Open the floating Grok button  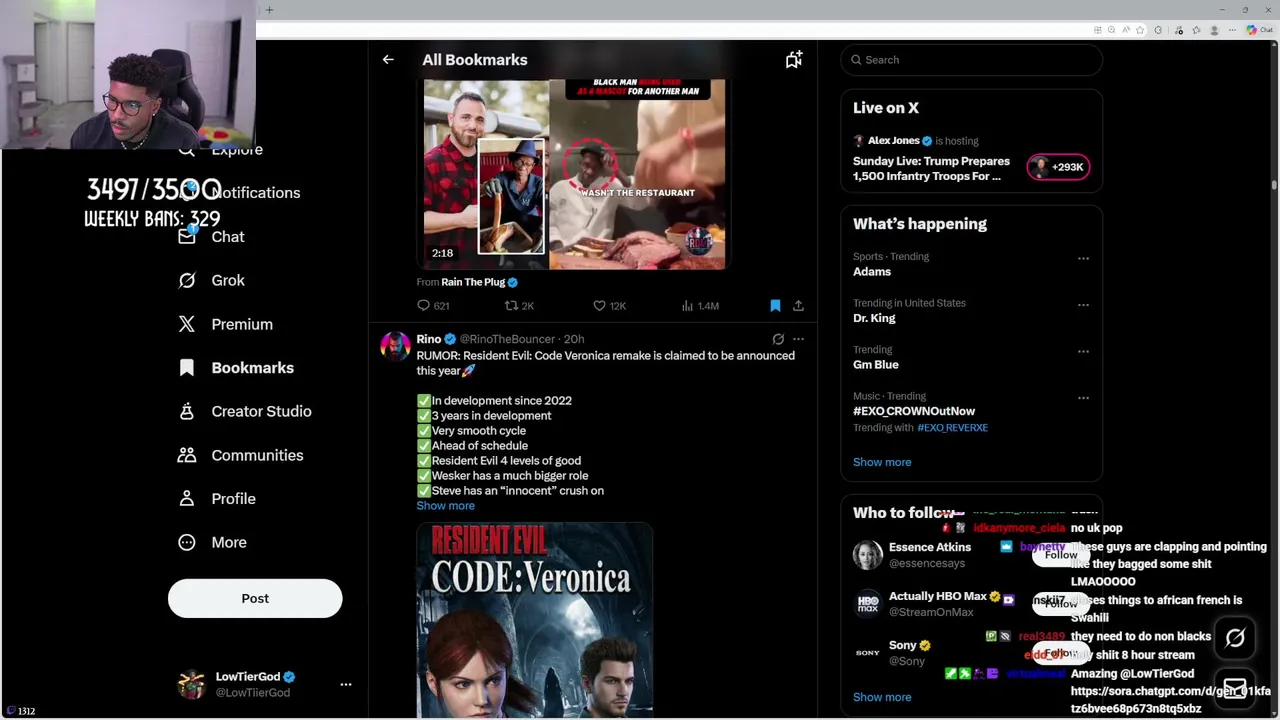point(1235,638)
